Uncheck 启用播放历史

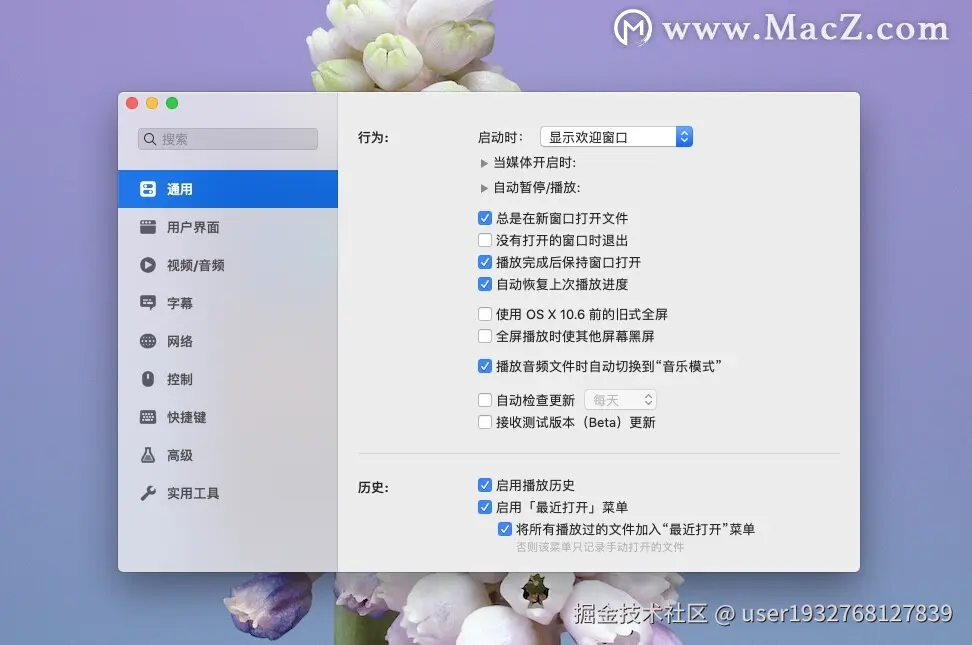click(x=485, y=485)
